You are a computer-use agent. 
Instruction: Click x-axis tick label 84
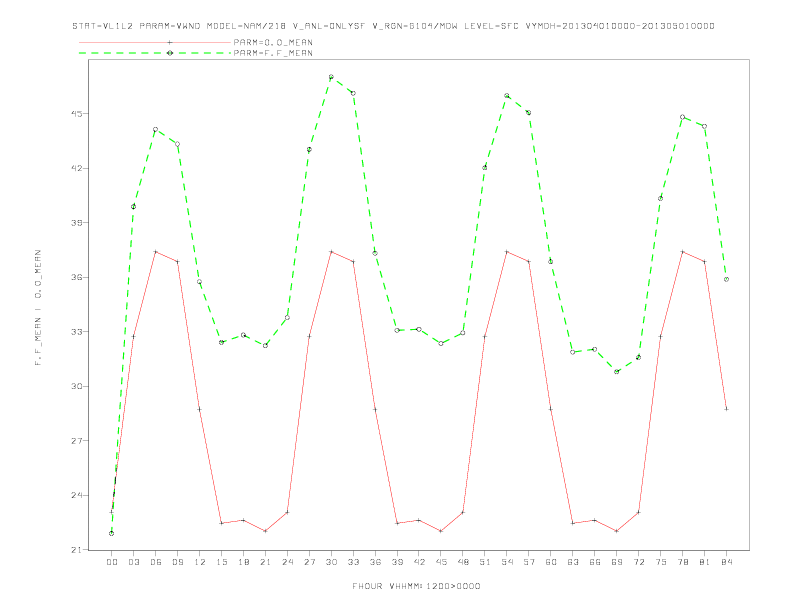coord(726,562)
